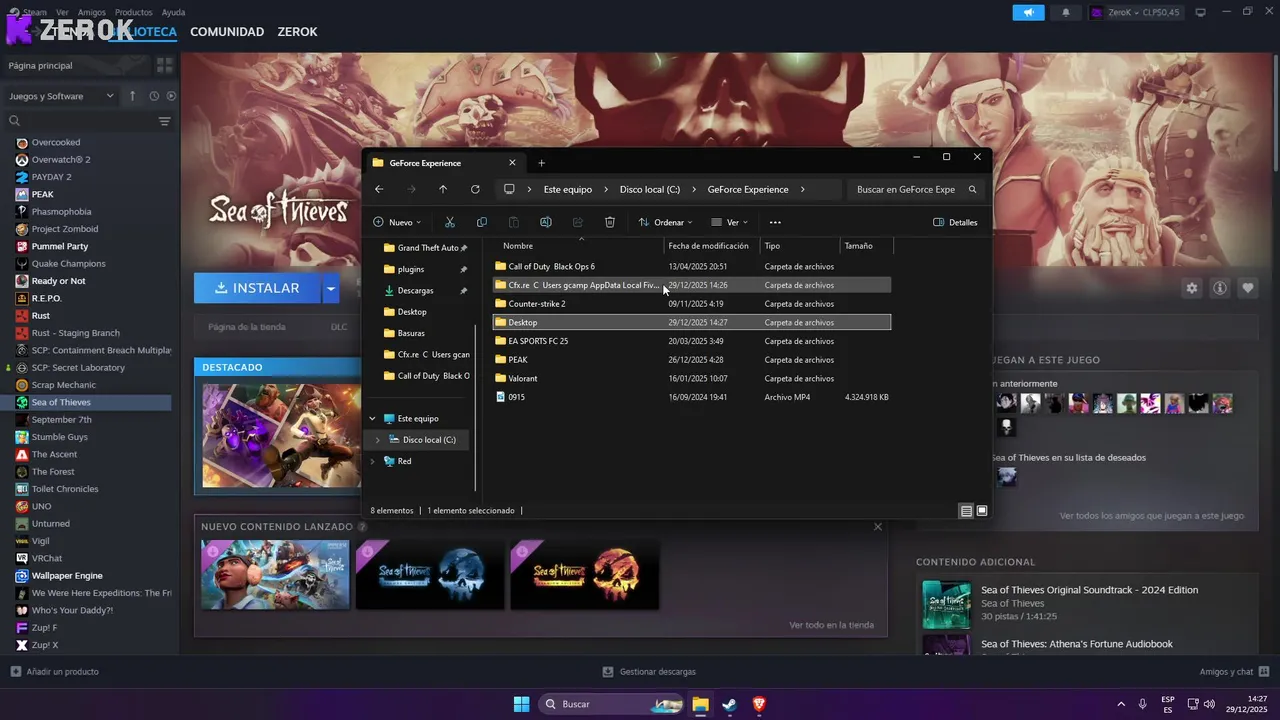
Task: Open Ordenar sort dropdown
Action: (x=665, y=222)
